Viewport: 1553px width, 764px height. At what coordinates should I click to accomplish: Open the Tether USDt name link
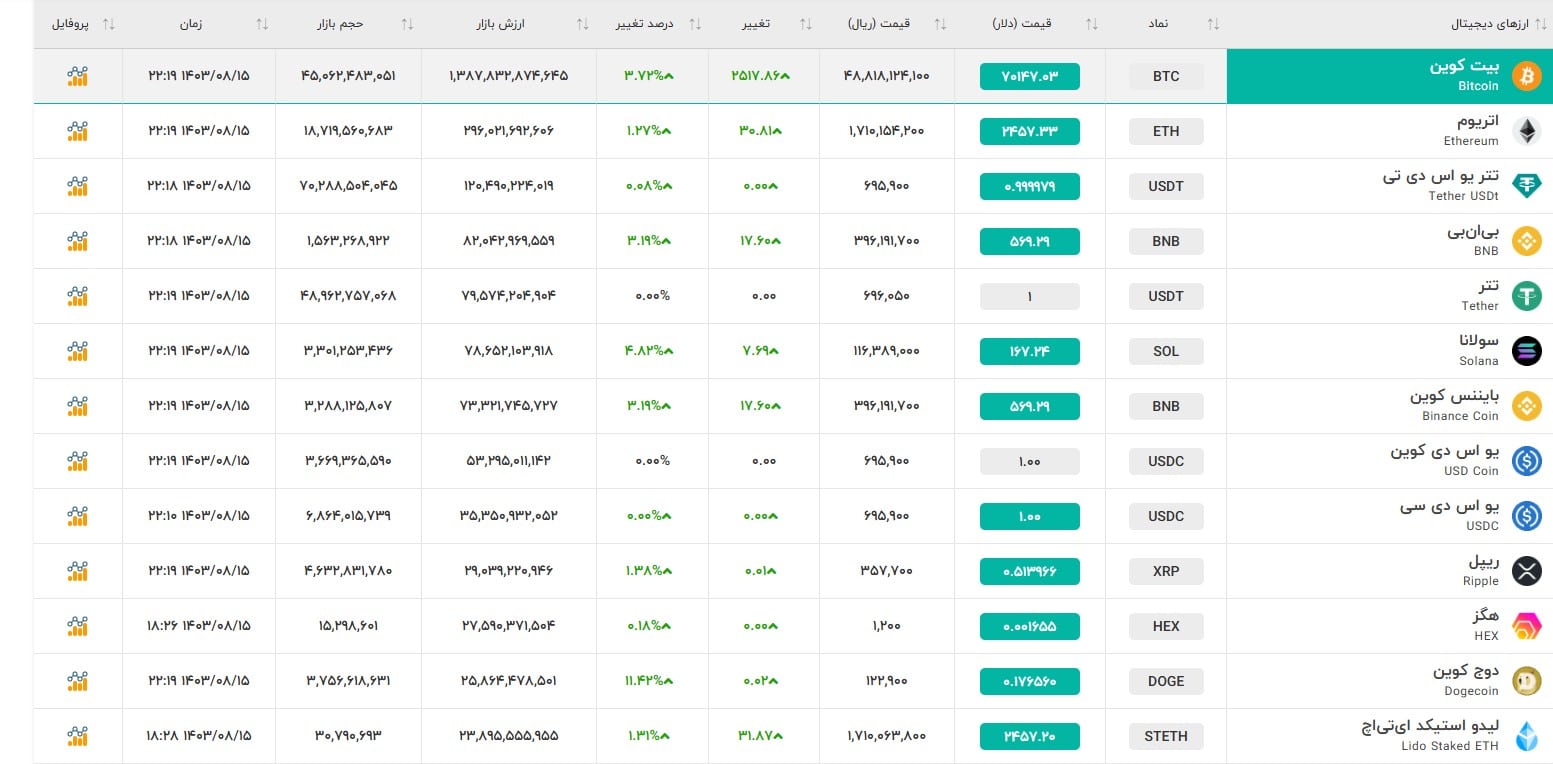point(1442,186)
